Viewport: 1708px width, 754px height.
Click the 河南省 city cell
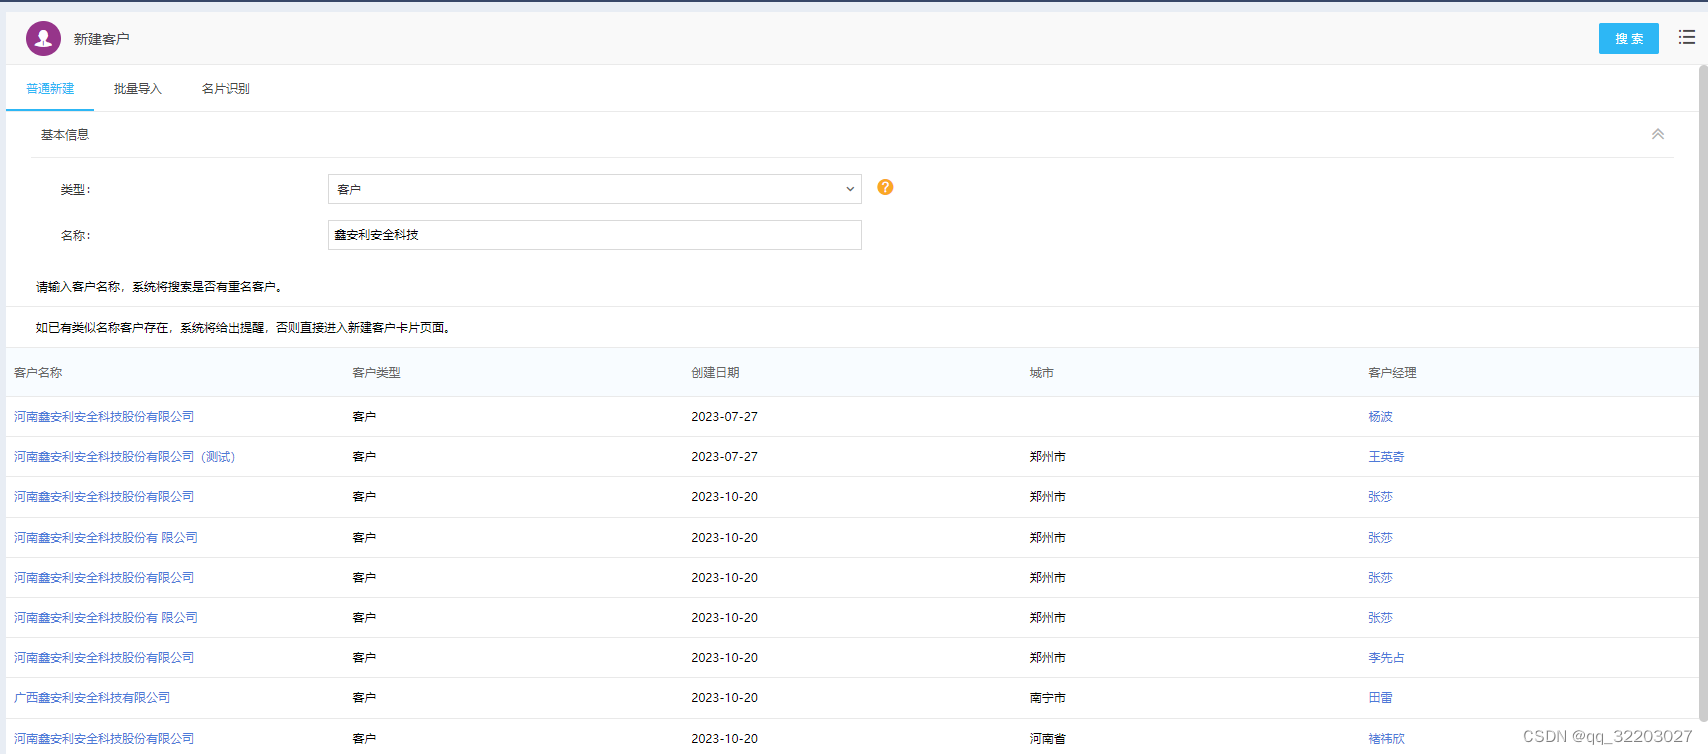tap(1047, 738)
